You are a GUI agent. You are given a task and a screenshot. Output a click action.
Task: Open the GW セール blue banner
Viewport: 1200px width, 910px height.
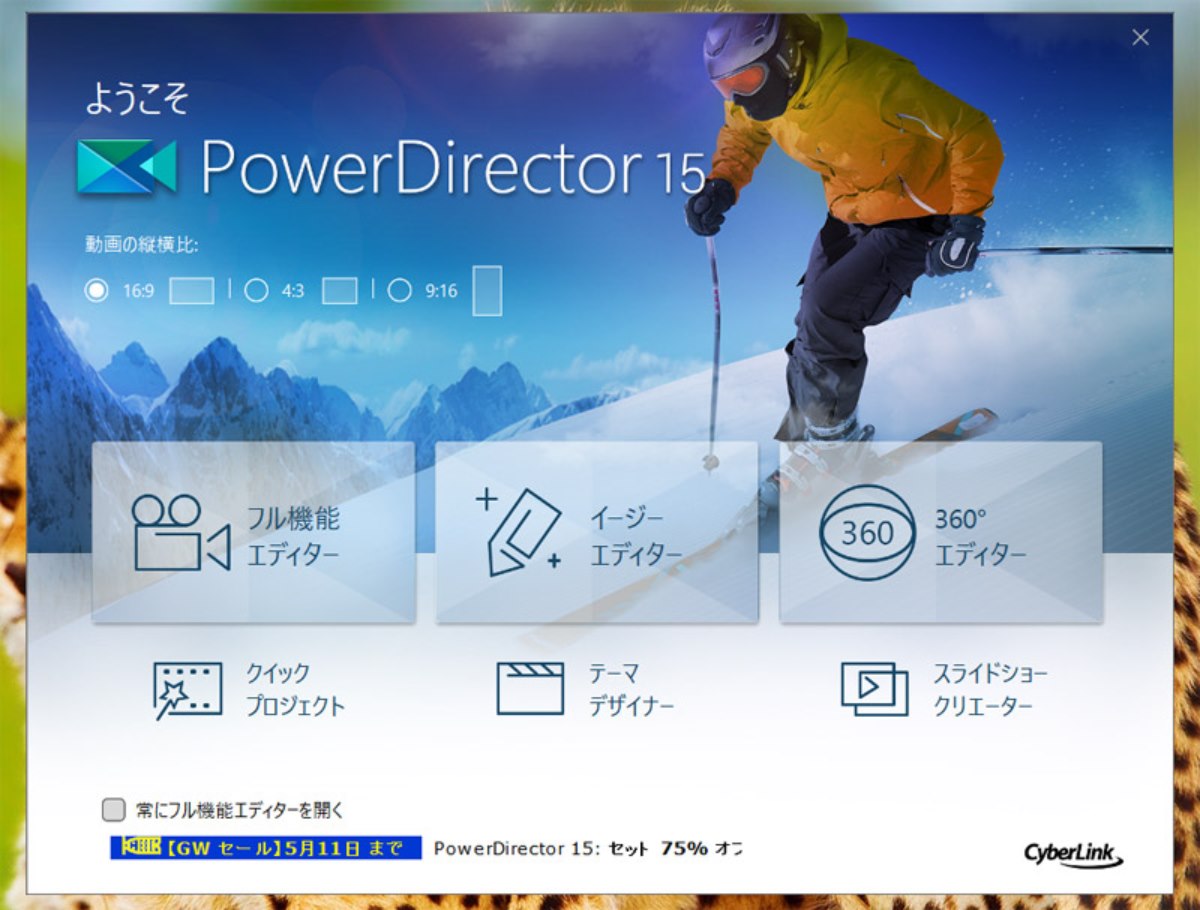click(265, 848)
